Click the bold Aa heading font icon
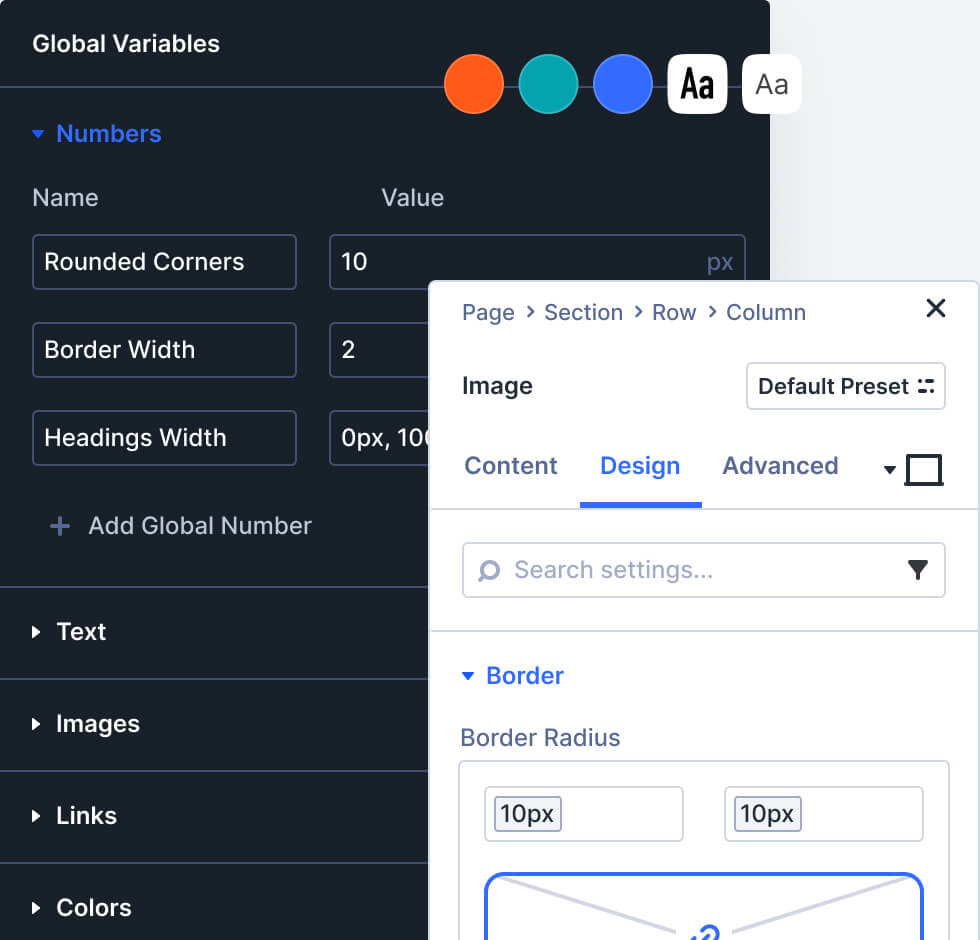Screen dimensions: 980x940 click(697, 84)
